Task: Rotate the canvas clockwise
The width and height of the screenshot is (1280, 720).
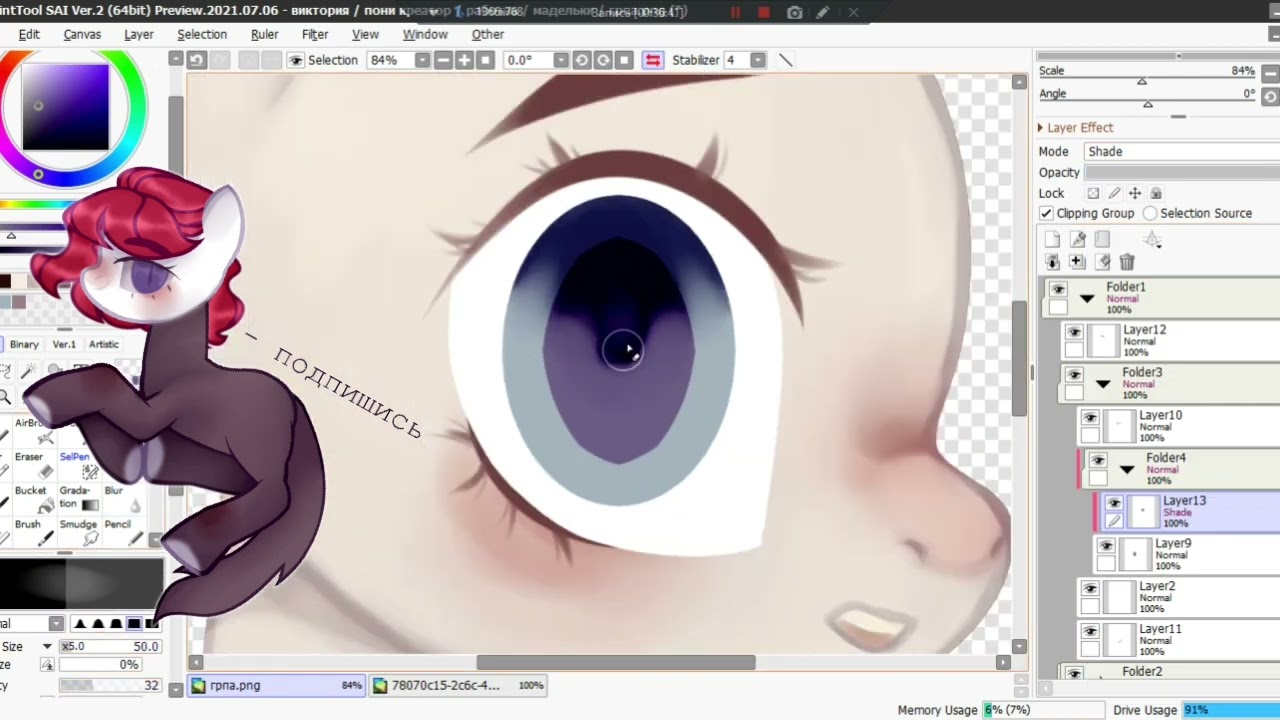Action: [x=603, y=60]
